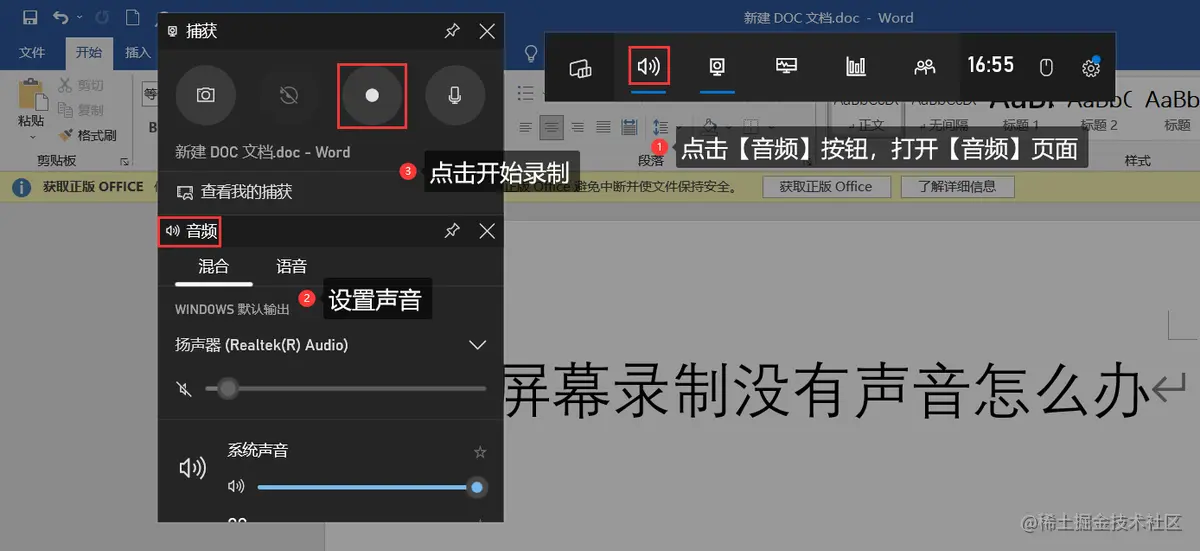1200x551 pixels.
Task: Toggle the Capture widget in Game Bar
Action: (x=717, y=67)
